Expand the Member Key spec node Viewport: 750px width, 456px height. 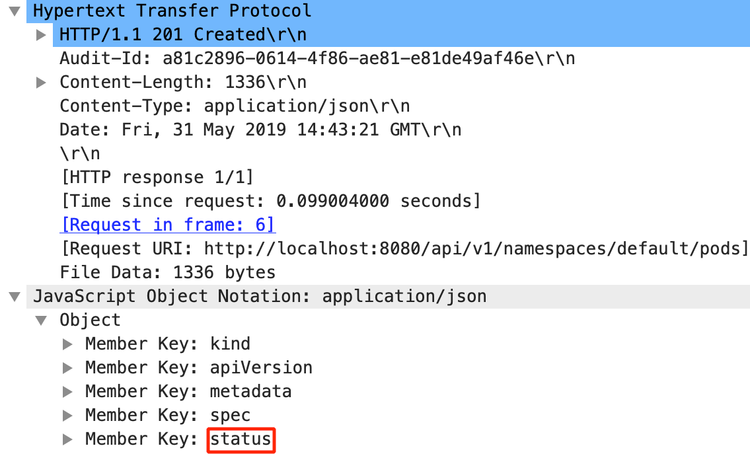coord(68,415)
